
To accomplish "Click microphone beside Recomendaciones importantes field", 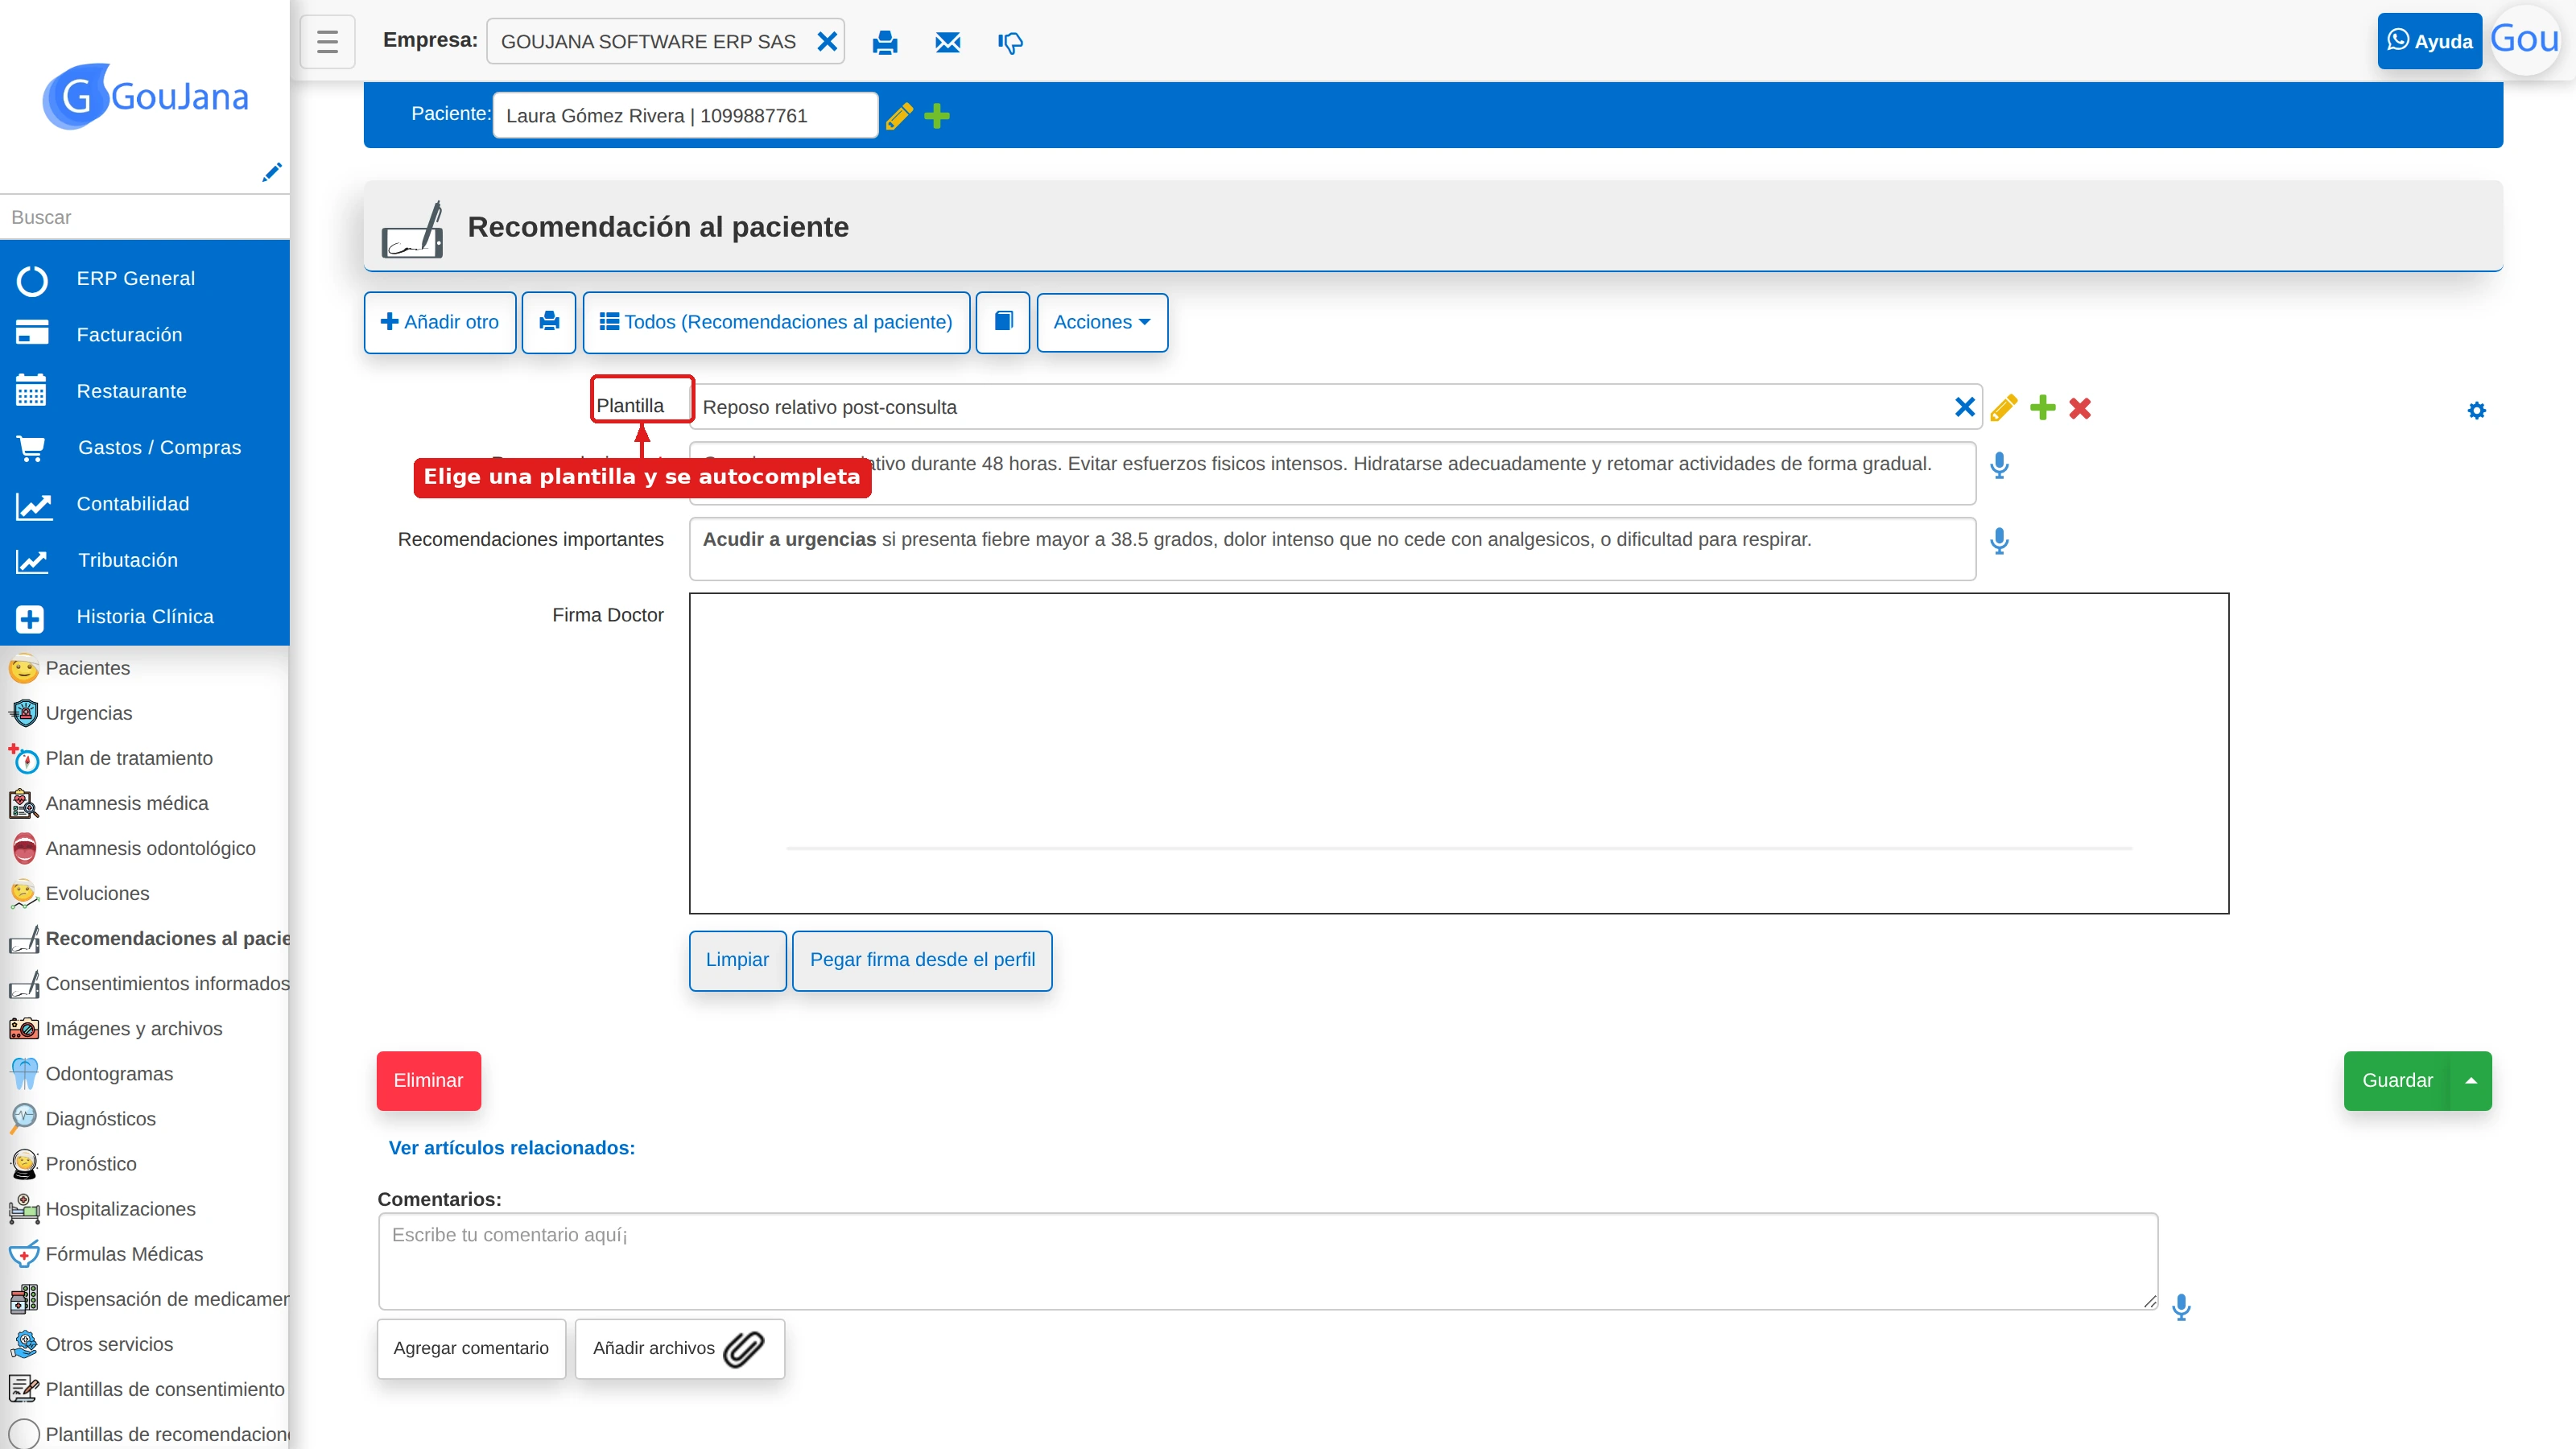I will 1999,541.
